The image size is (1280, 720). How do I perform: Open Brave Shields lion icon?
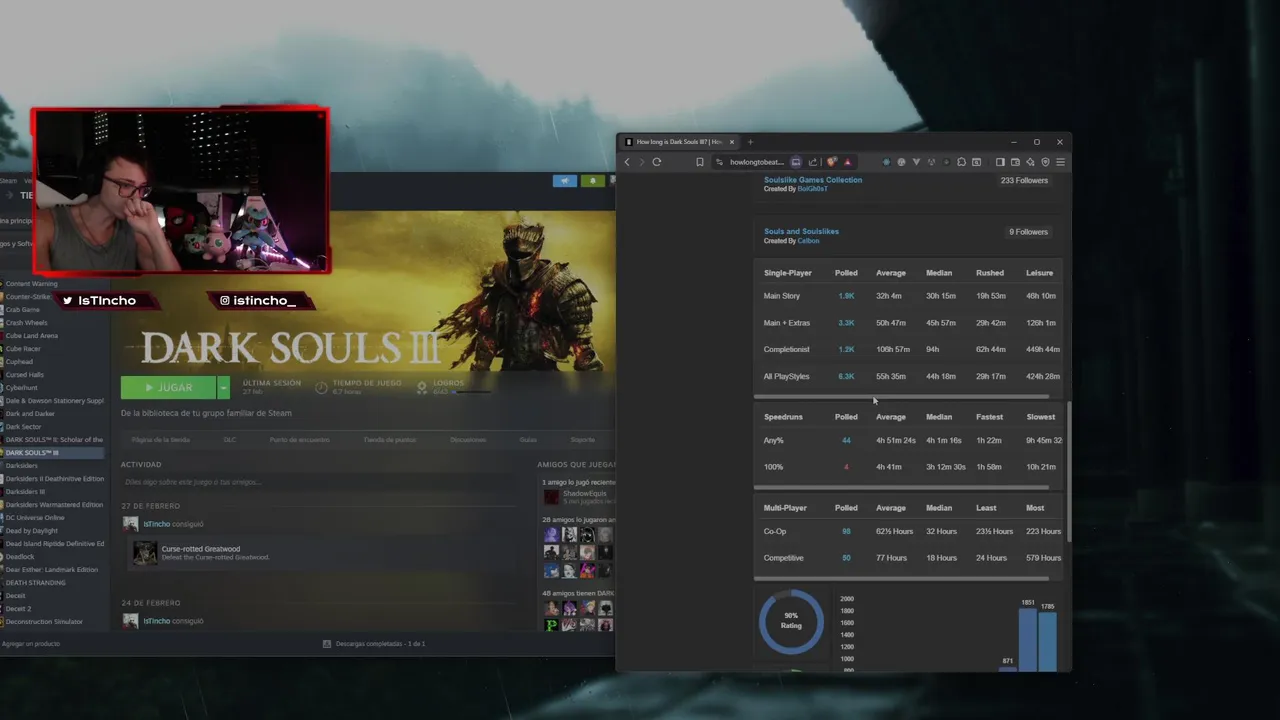pyautogui.click(x=831, y=162)
